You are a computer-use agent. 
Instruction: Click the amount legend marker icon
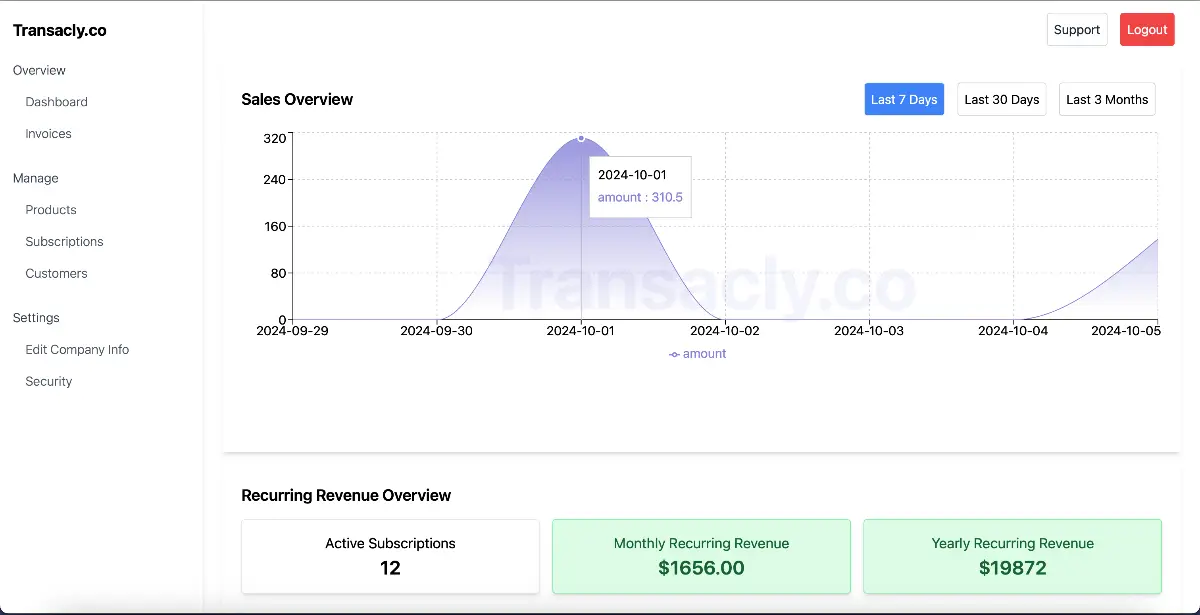point(674,354)
